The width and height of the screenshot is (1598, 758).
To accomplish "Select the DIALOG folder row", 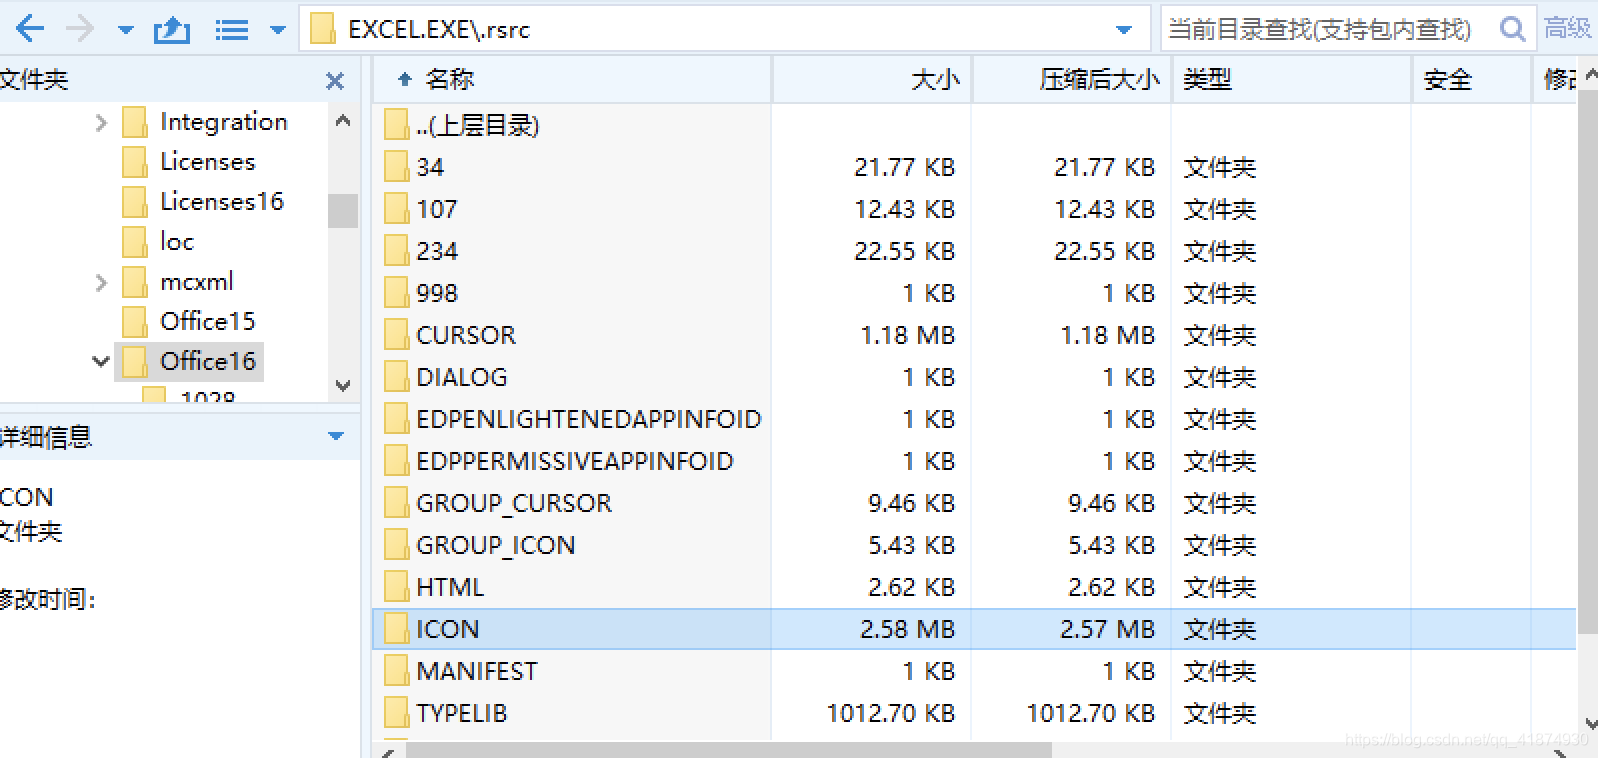I will pos(975,377).
